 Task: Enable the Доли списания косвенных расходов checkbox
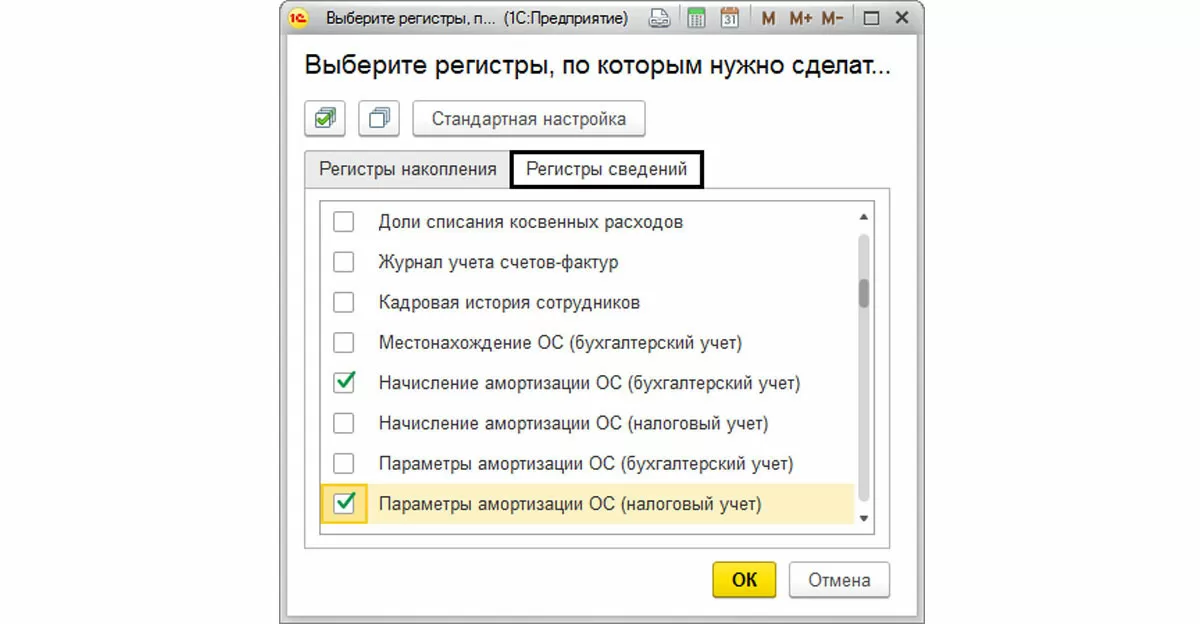point(343,222)
